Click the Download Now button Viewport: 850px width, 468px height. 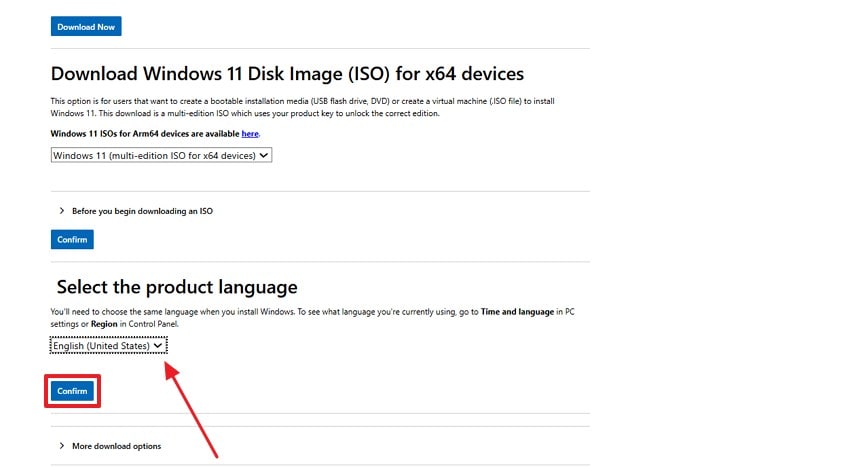pyautogui.click(x=86, y=27)
